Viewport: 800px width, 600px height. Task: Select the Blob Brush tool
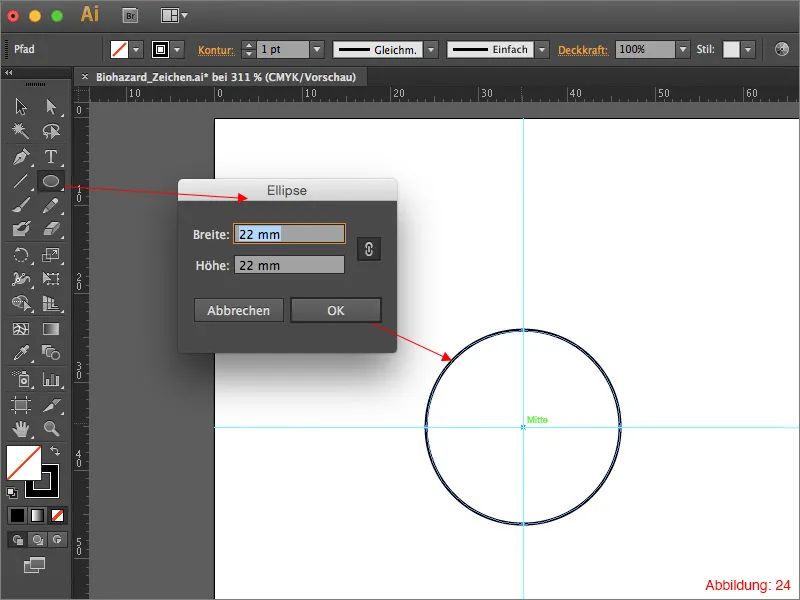click(21, 229)
